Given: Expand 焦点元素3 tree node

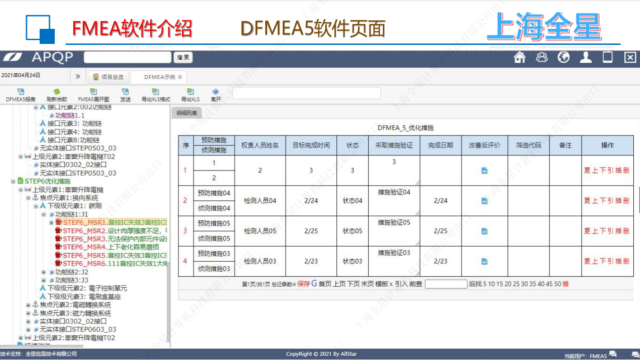Looking at the screenshot, I should pyautogui.click(x=28, y=313).
